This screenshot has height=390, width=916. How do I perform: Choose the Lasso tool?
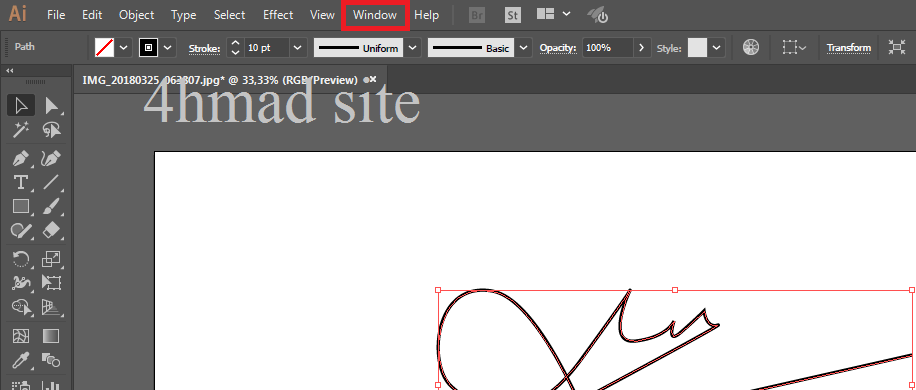coord(51,130)
